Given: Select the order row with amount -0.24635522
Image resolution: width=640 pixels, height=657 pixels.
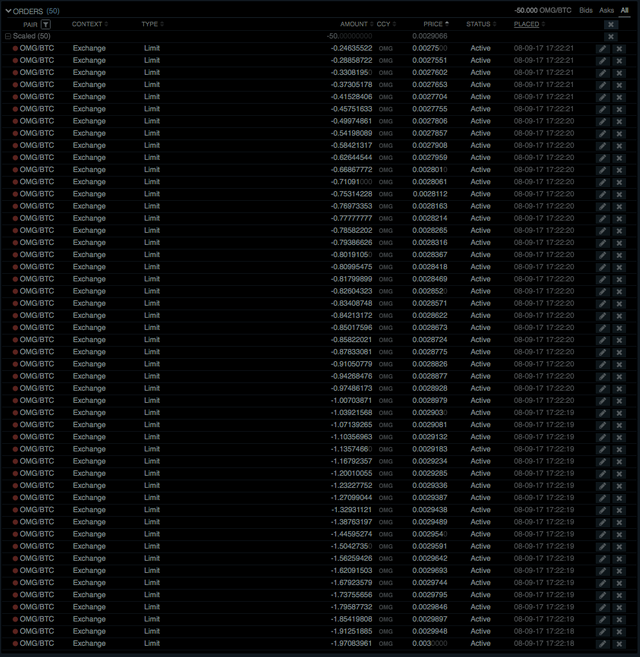Looking at the screenshot, I should (319, 48).
